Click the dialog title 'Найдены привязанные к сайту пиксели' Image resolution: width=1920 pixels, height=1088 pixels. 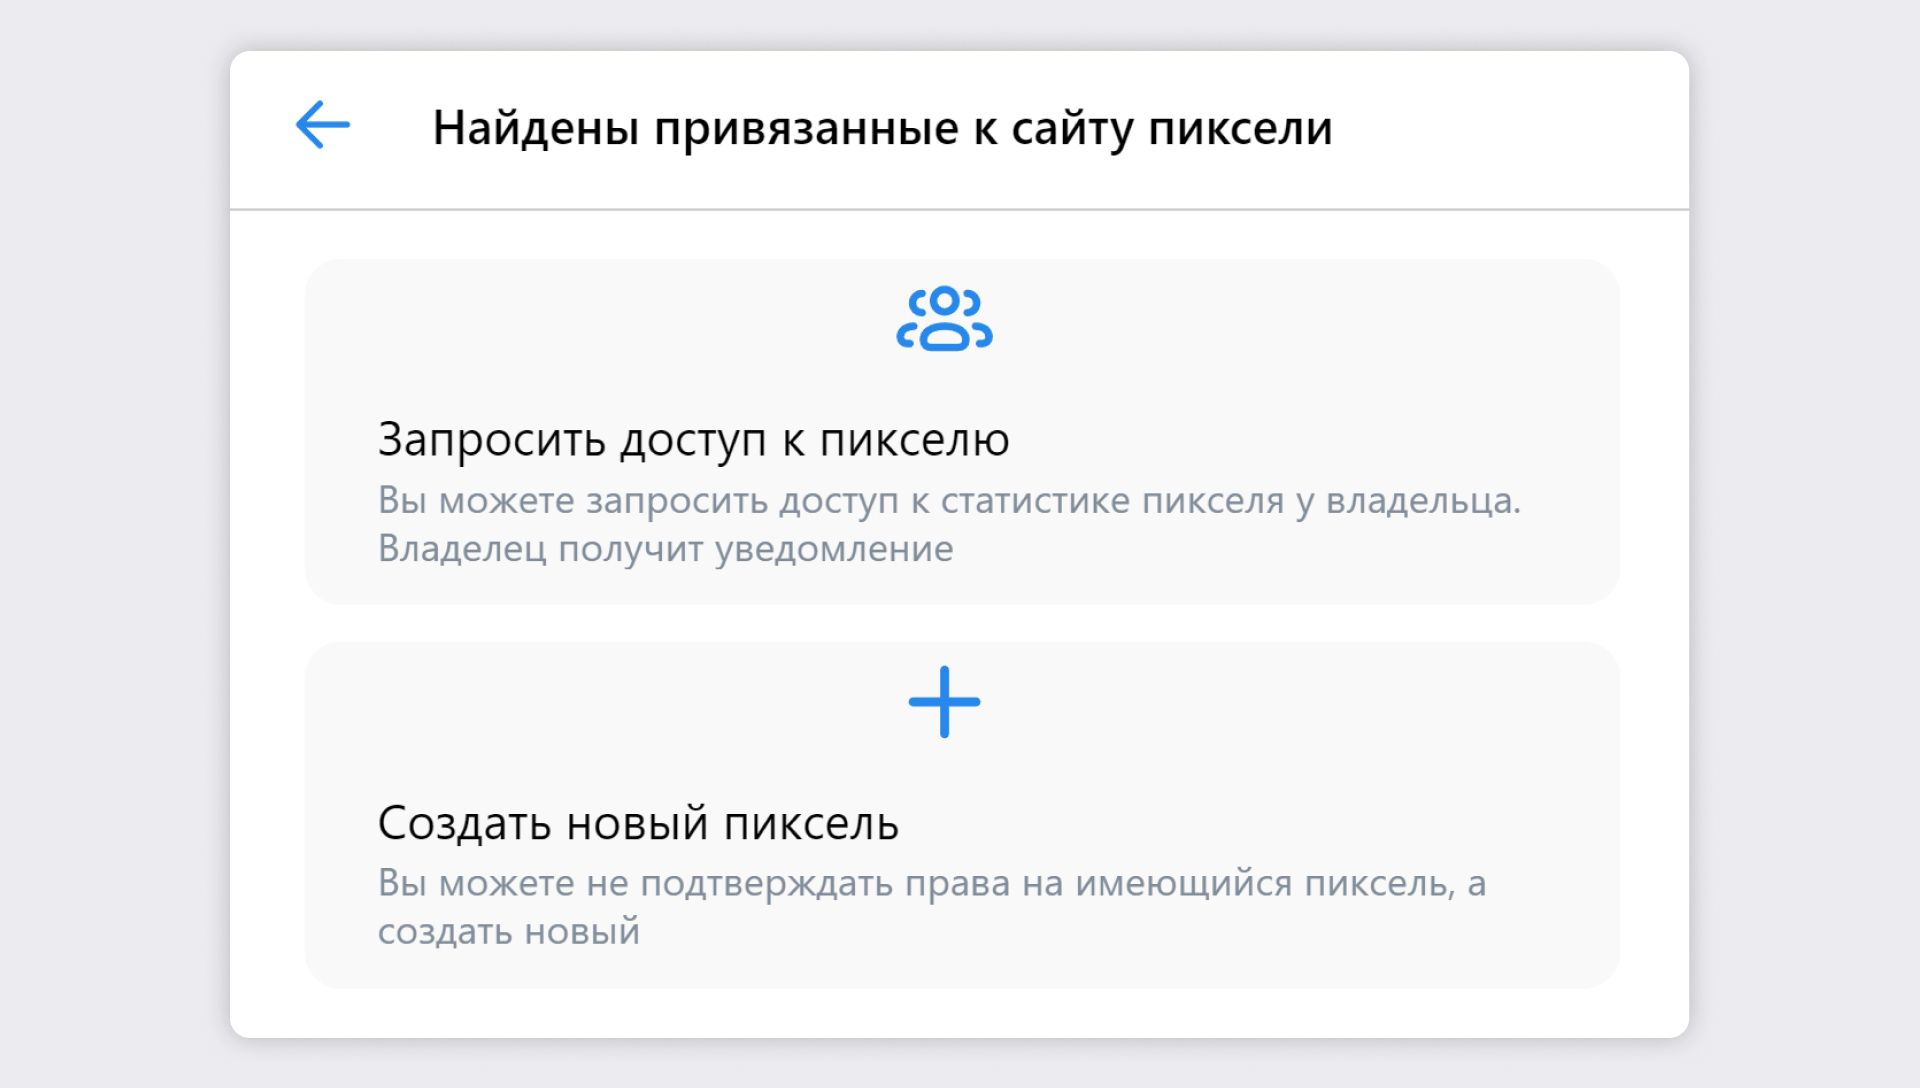pos(882,128)
